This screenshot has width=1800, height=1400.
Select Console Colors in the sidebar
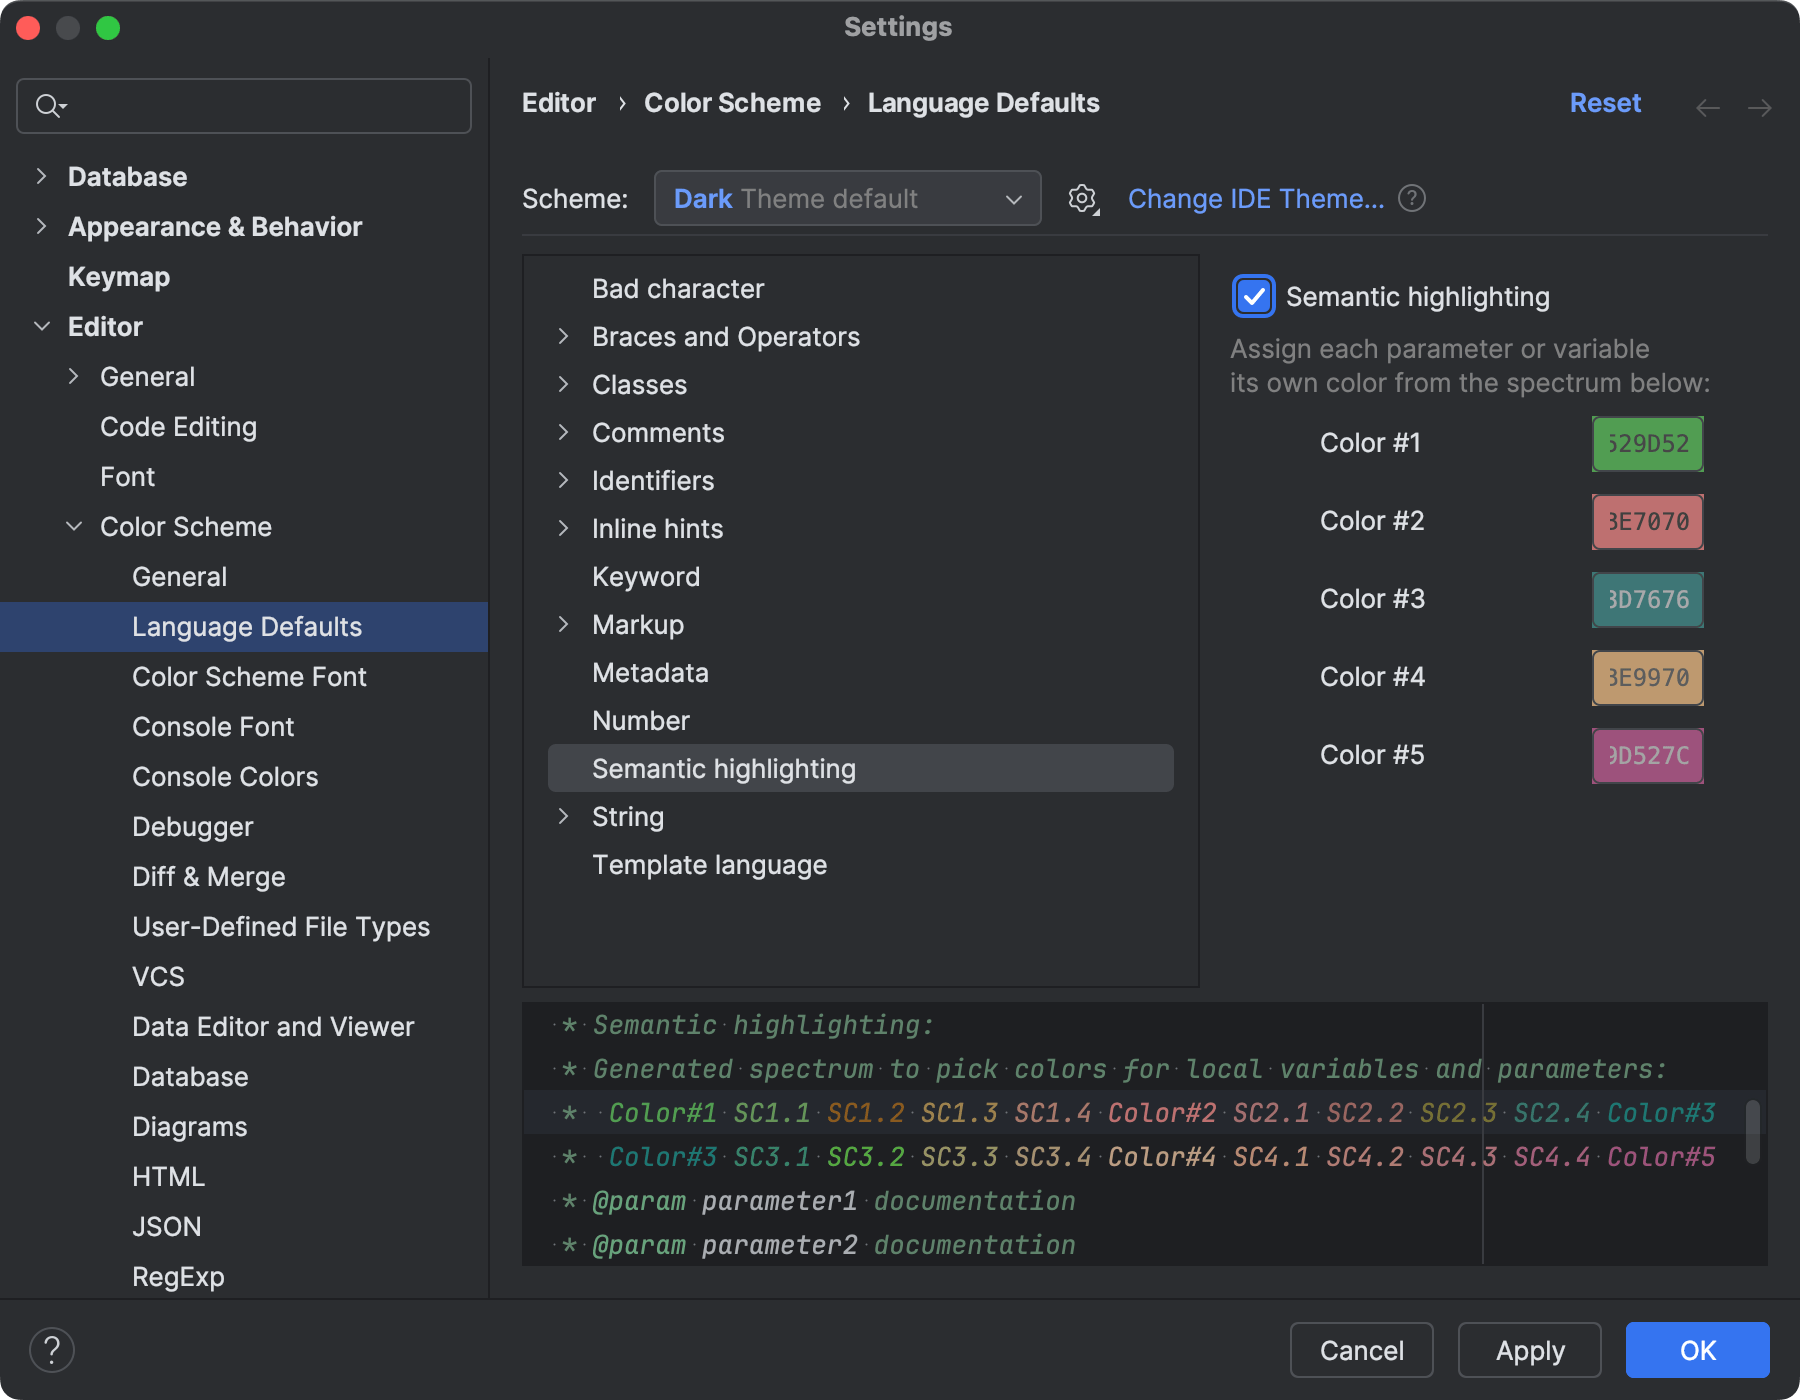[225, 776]
